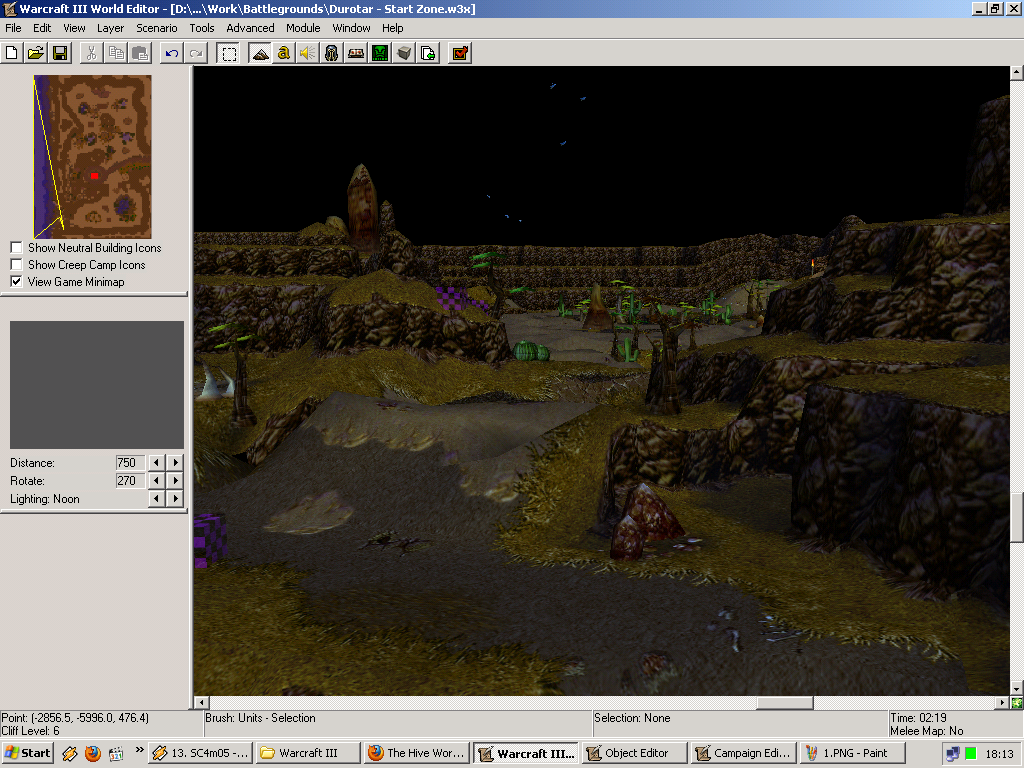This screenshot has height=768, width=1024.
Task: Undo the last action
Action: click(x=172, y=53)
